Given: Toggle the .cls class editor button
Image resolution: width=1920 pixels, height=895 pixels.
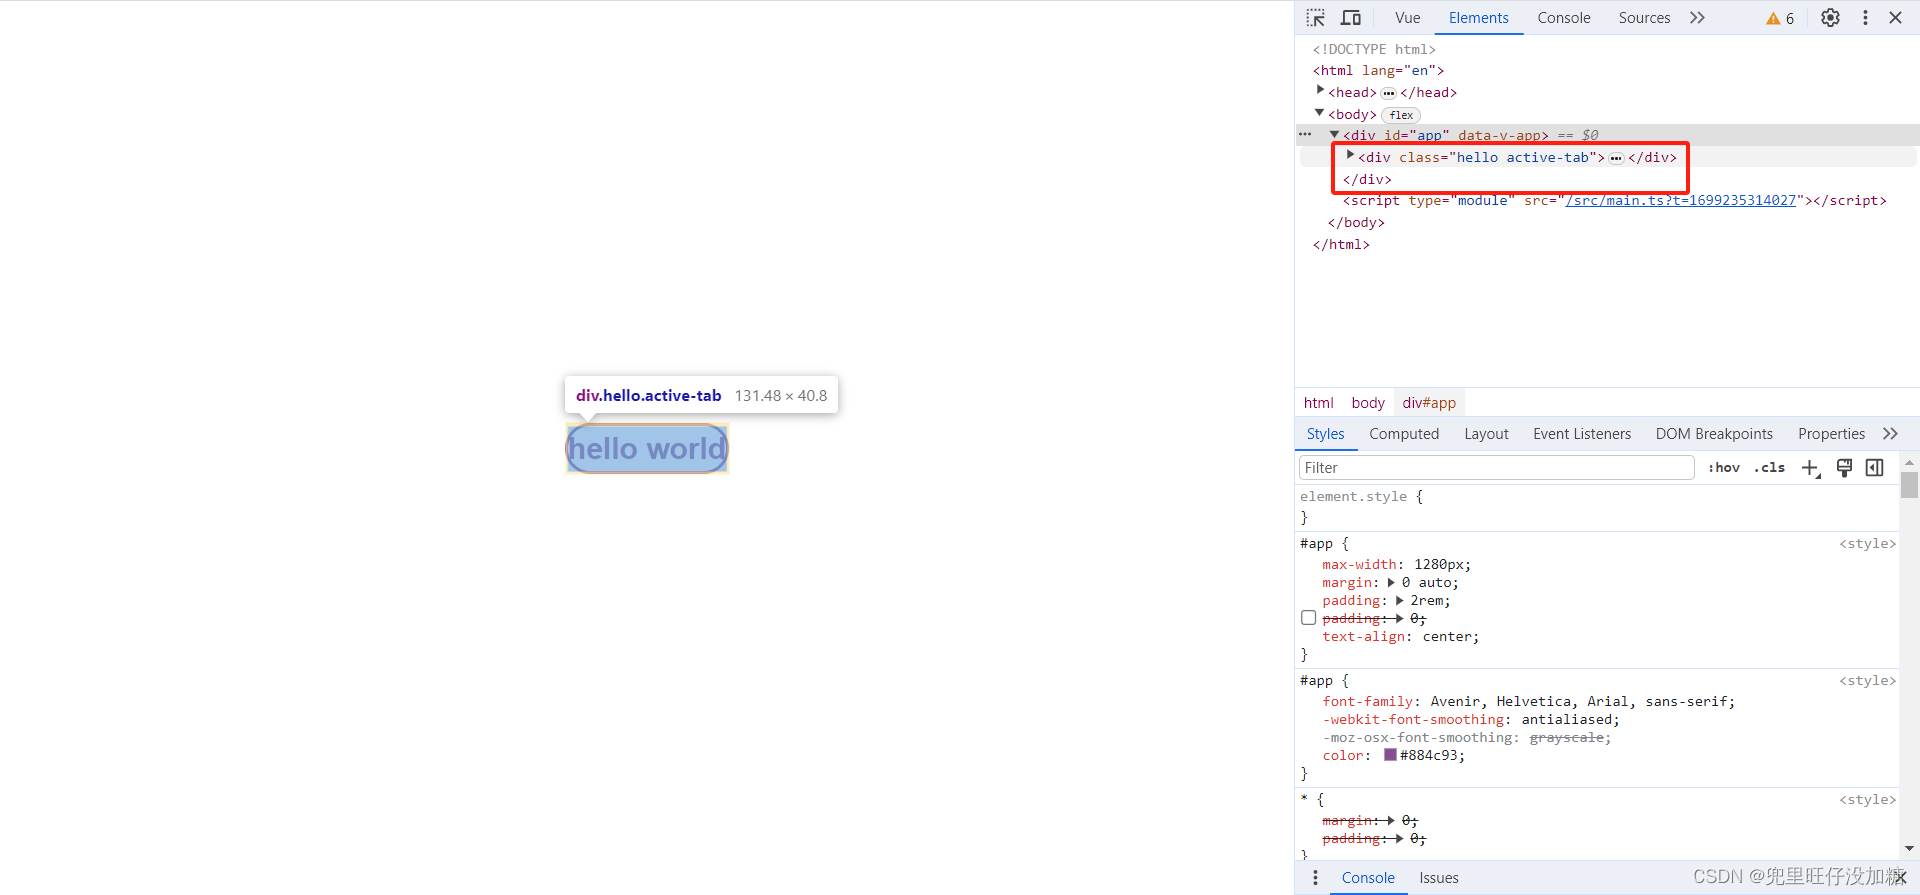Looking at the screenshot, I should (x=1769, y=467).
